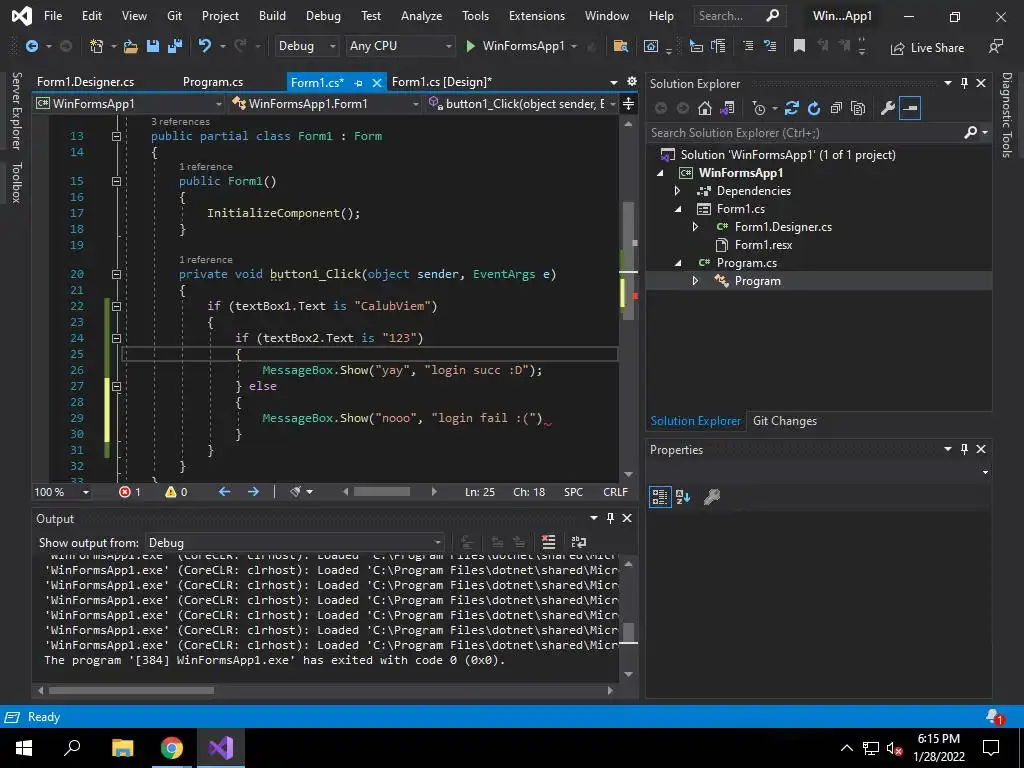The width and height of the screenshot is (1024, 768).
Task: Start debugging with the green play icon
Action: pos(470,46)
